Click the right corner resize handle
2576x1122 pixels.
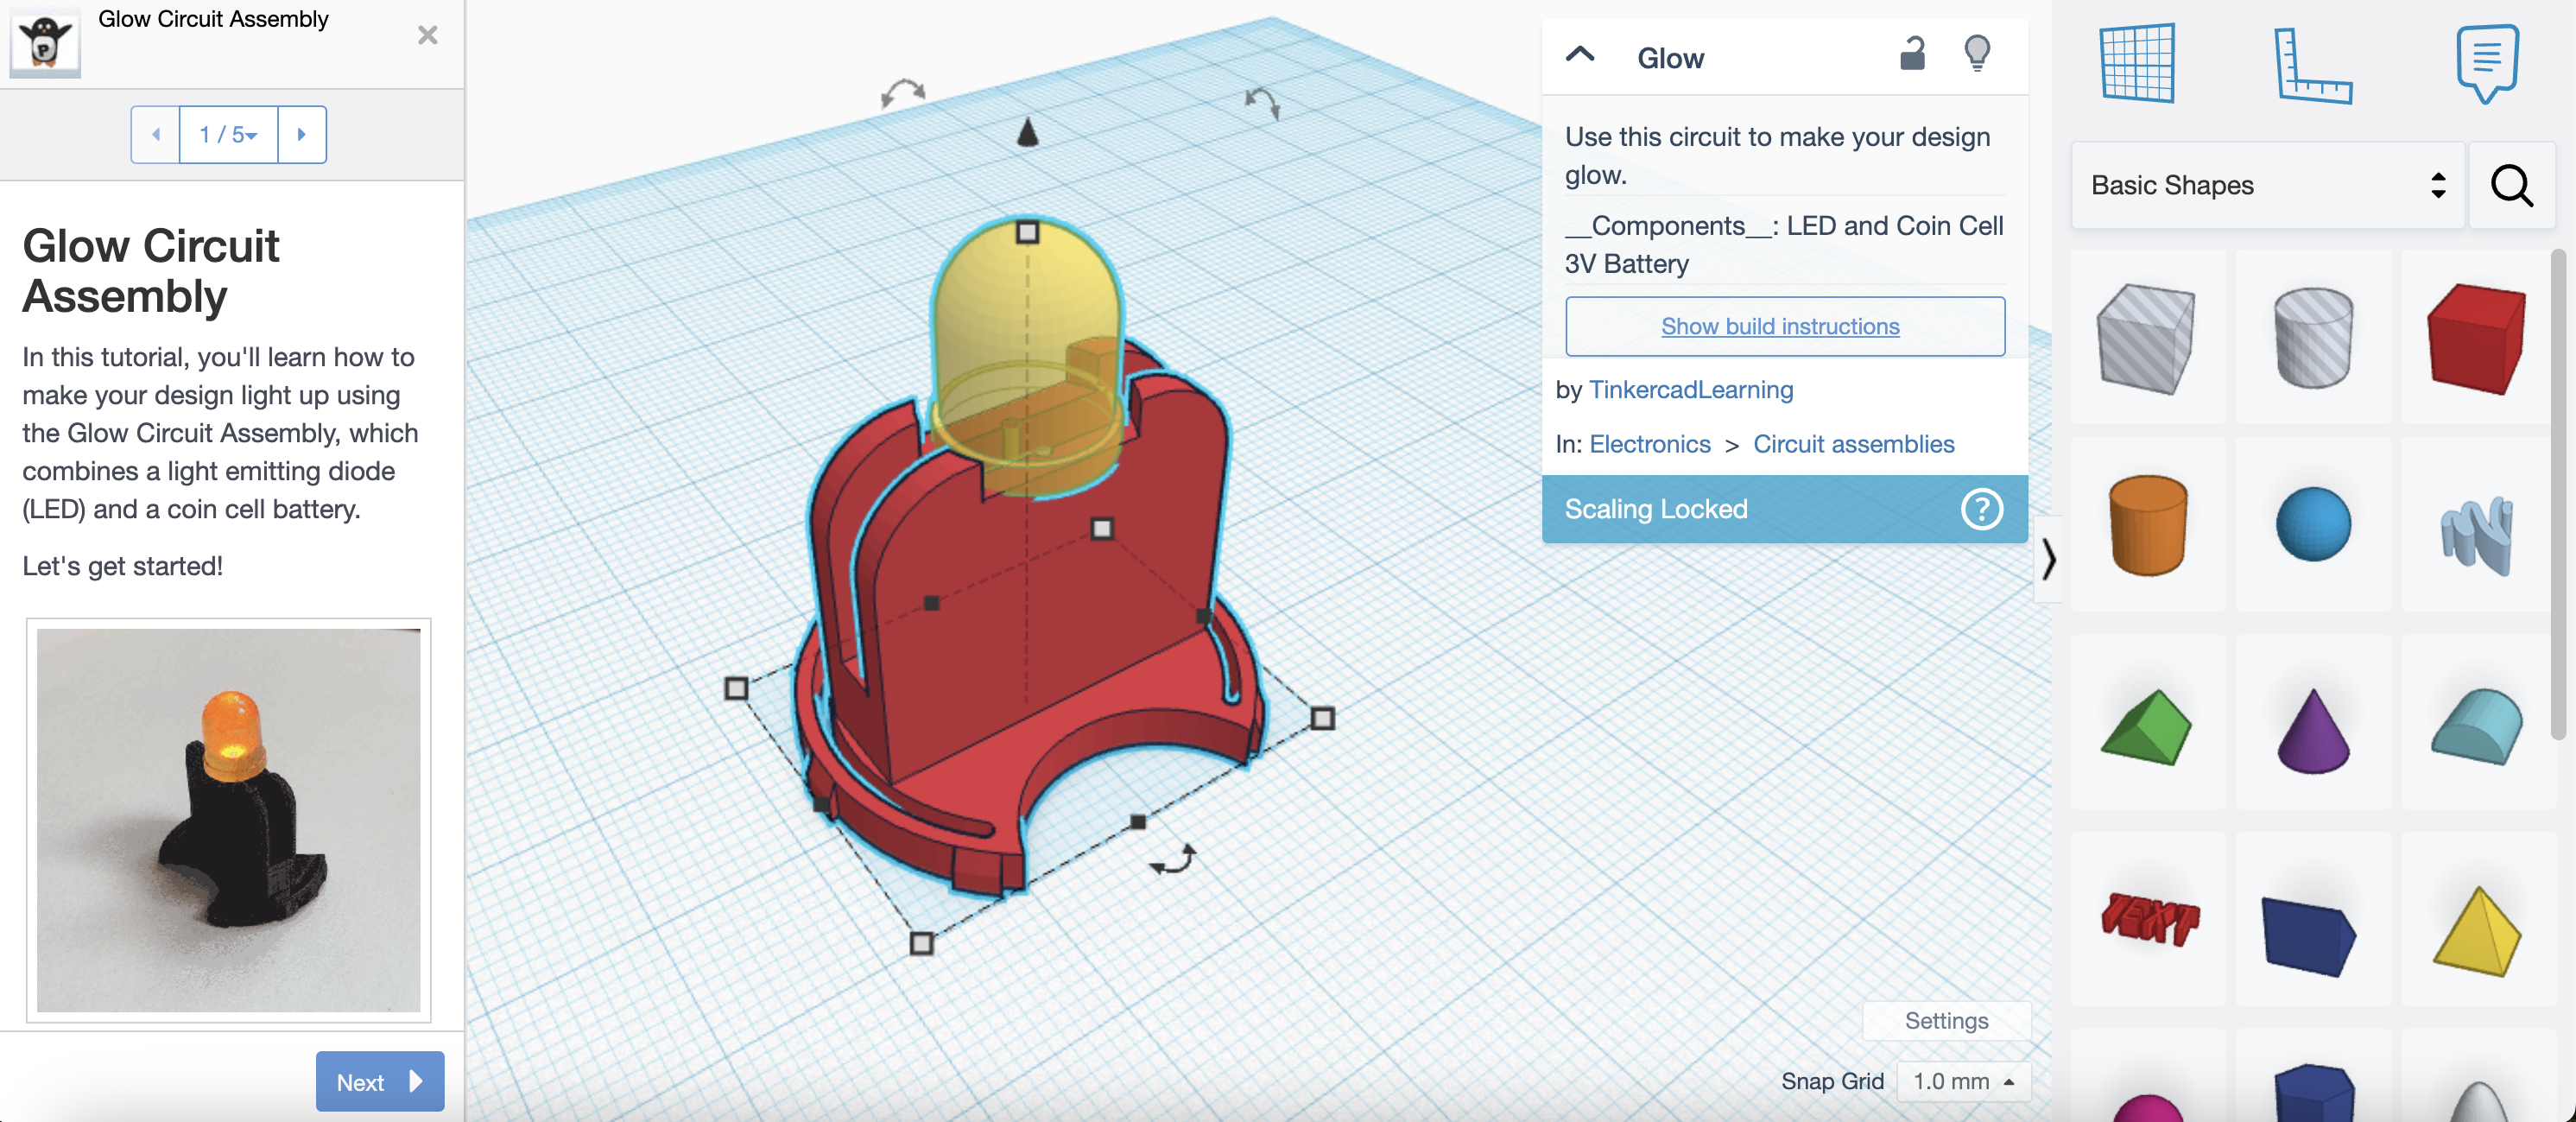click(1322, 718)
